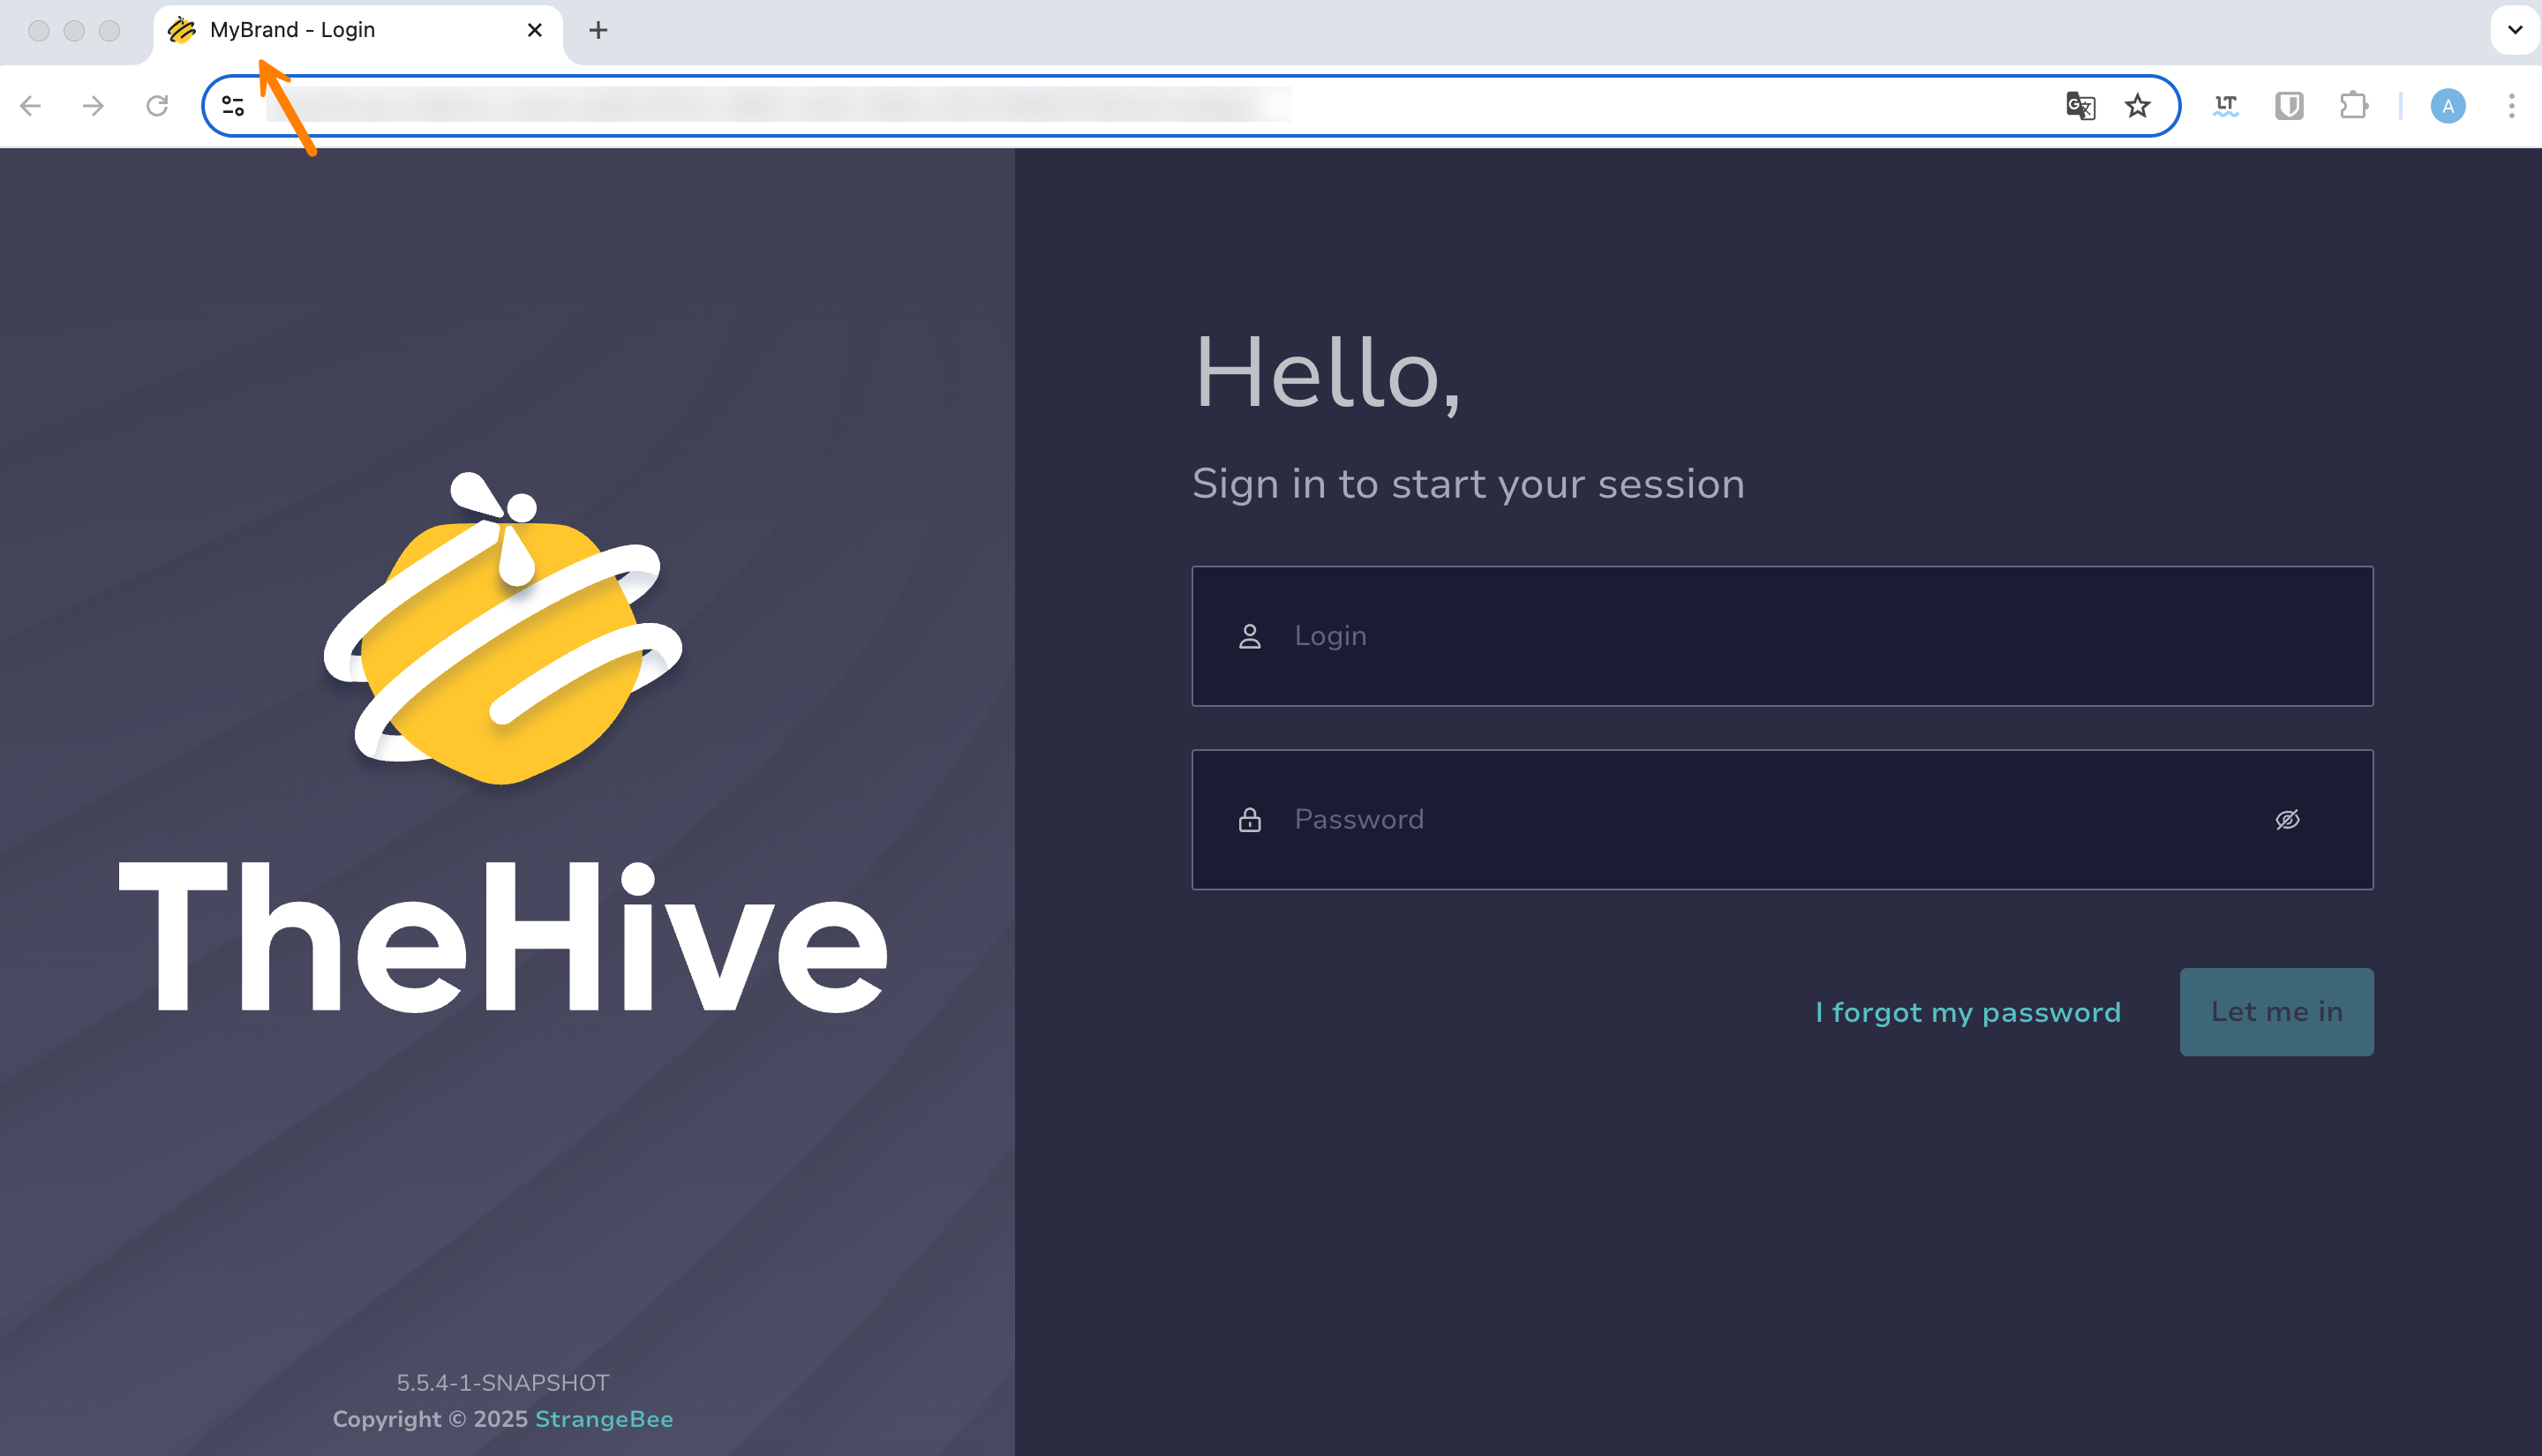
Task: Click the browser forward arrow
Action: click(x=93, y=106)
